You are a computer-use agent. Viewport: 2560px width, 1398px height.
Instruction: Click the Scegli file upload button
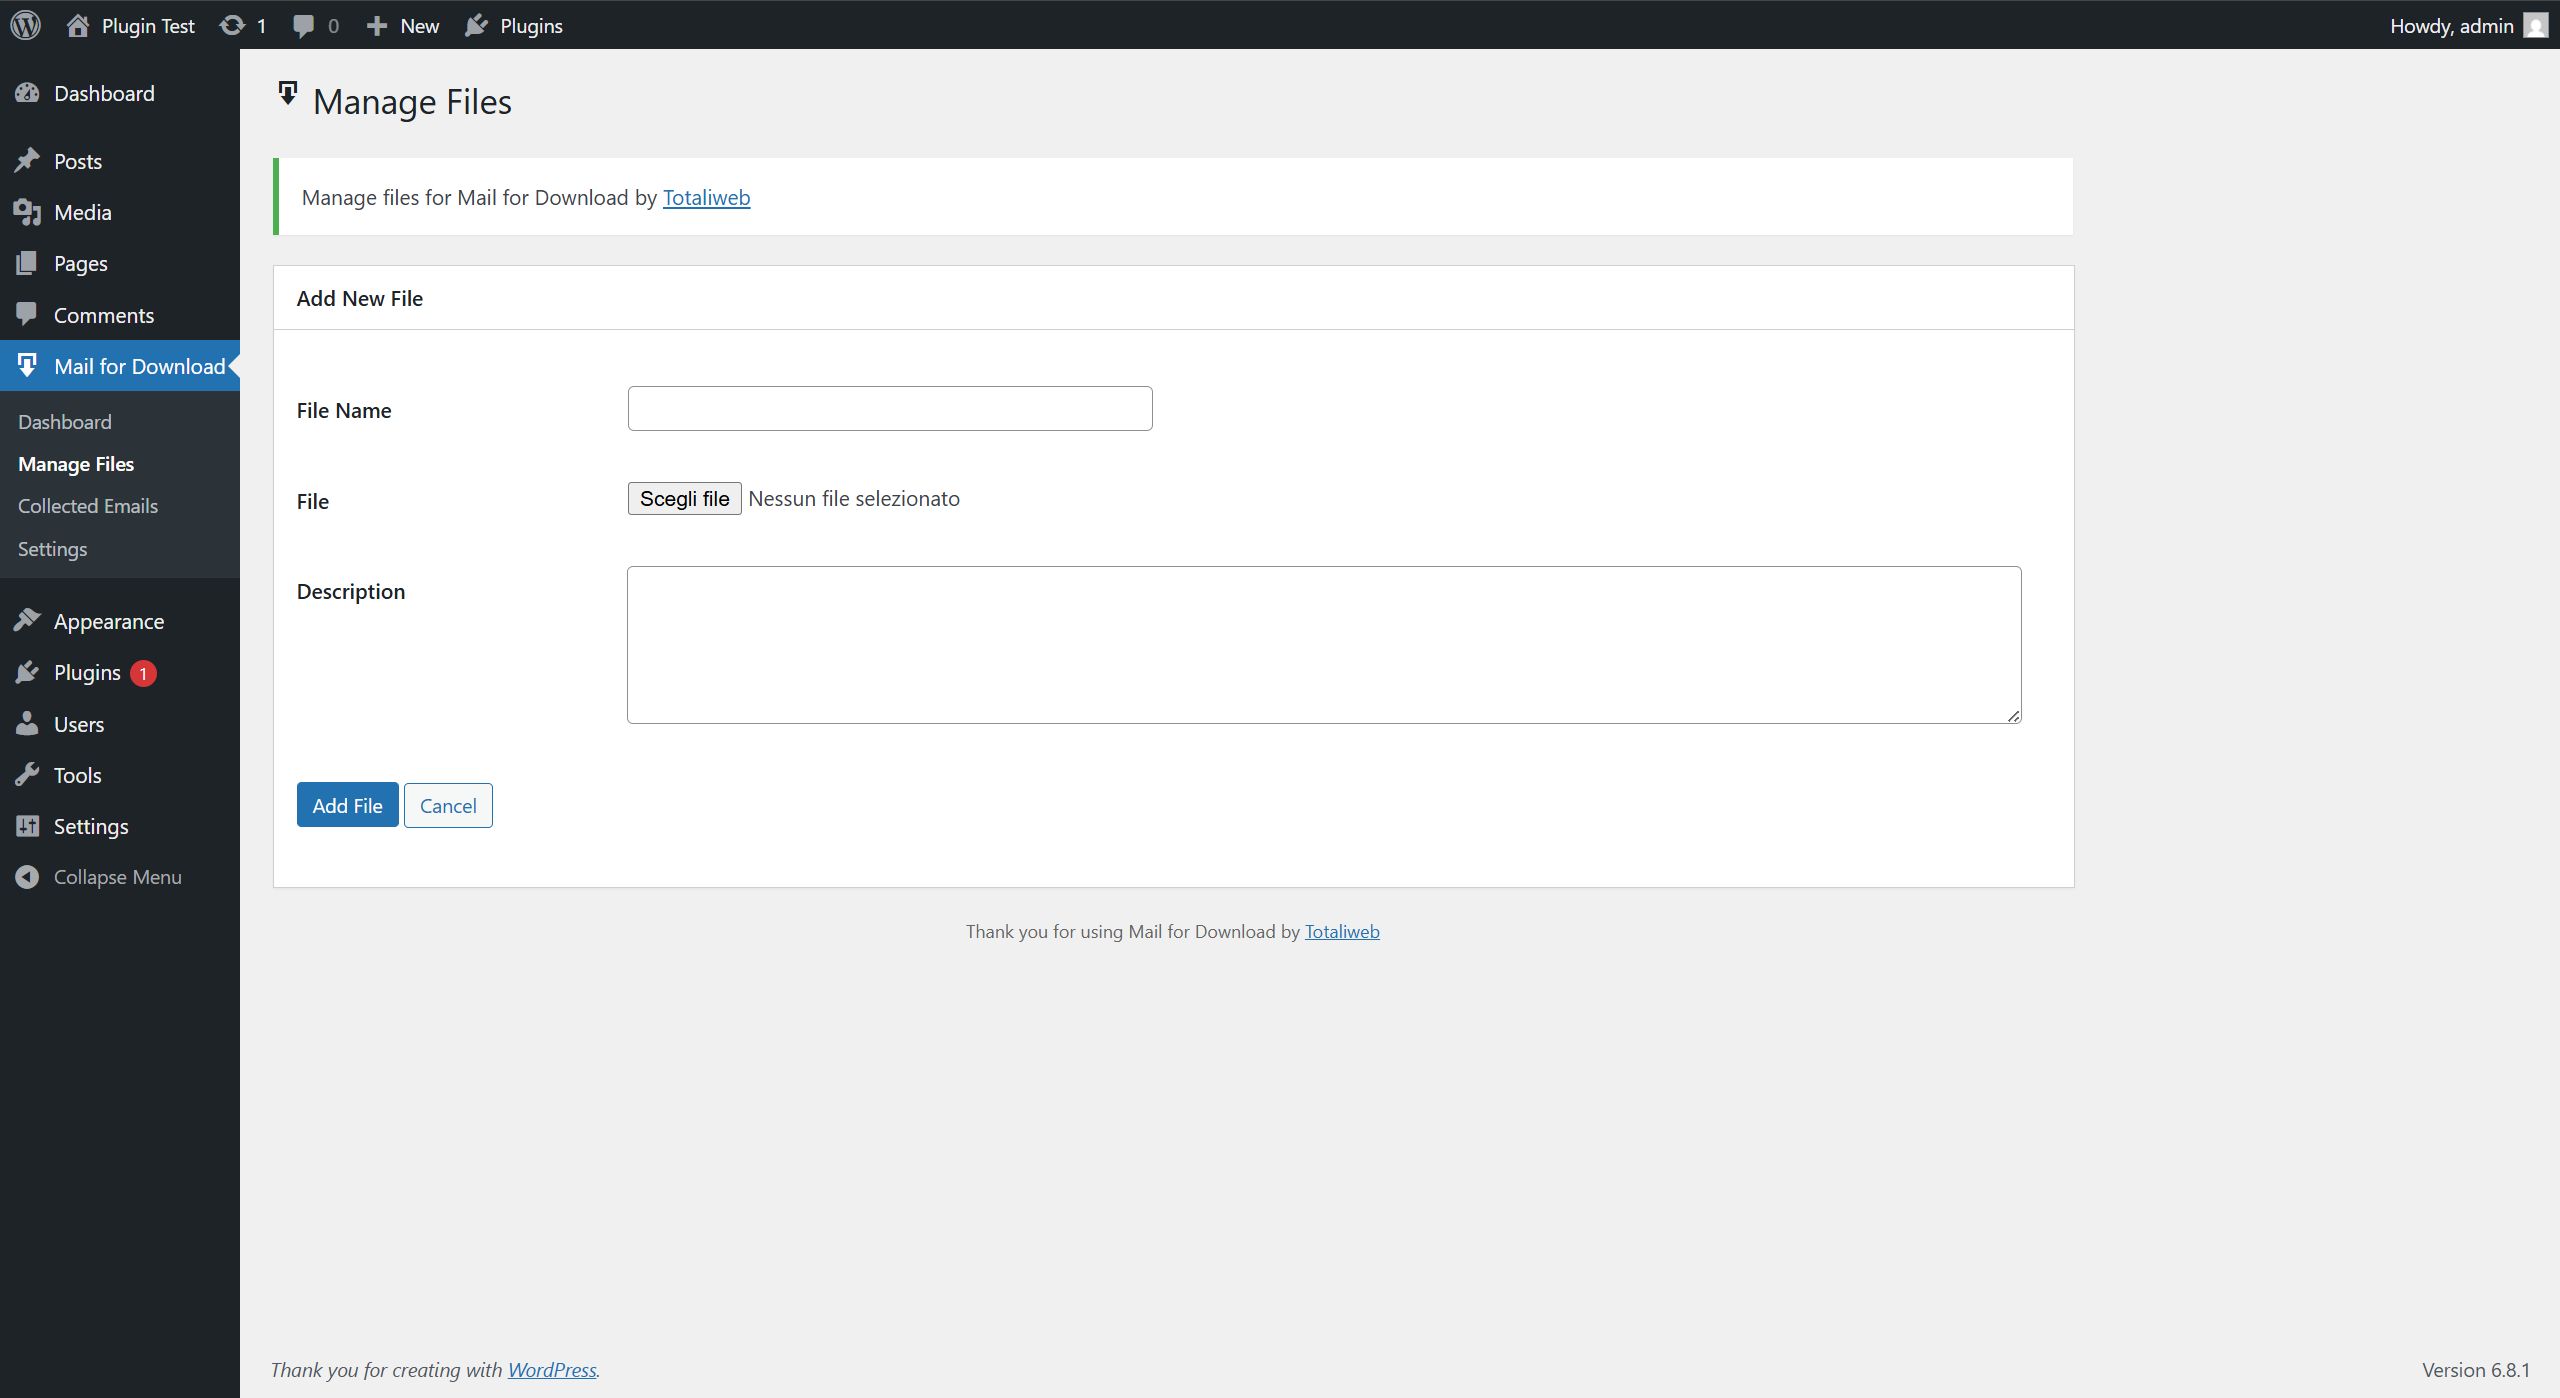684,498
